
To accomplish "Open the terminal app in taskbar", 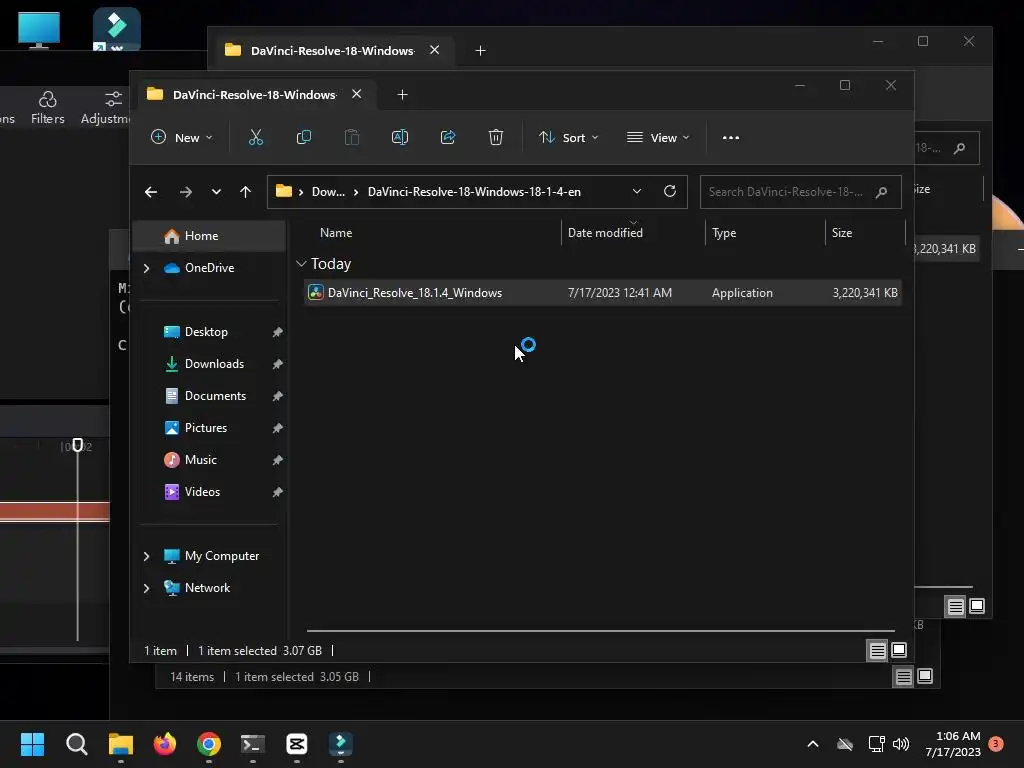I will point(253,744).
